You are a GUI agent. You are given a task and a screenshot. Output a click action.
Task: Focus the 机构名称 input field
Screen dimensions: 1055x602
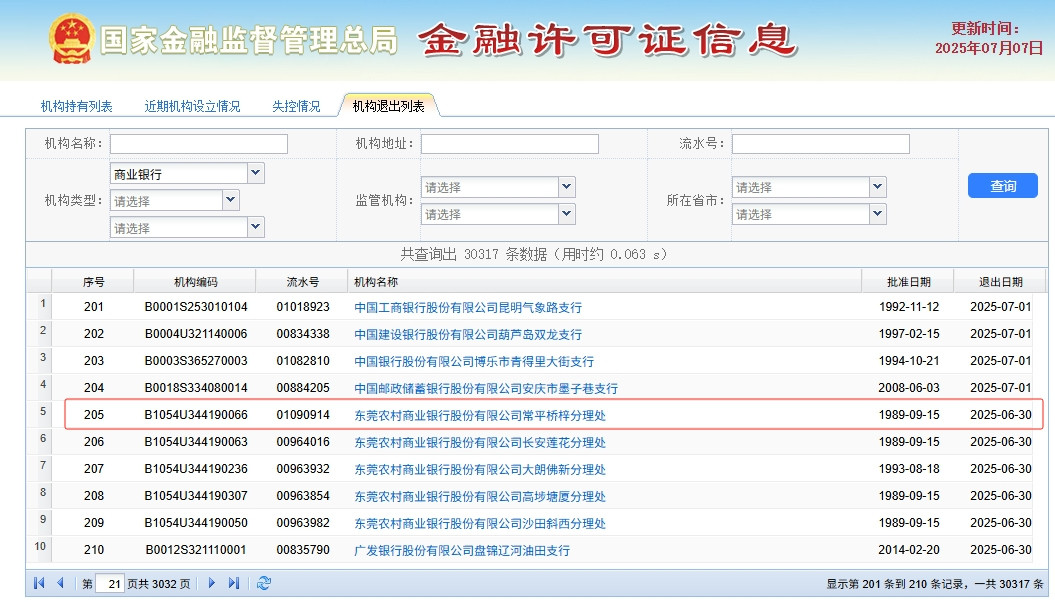198,144
